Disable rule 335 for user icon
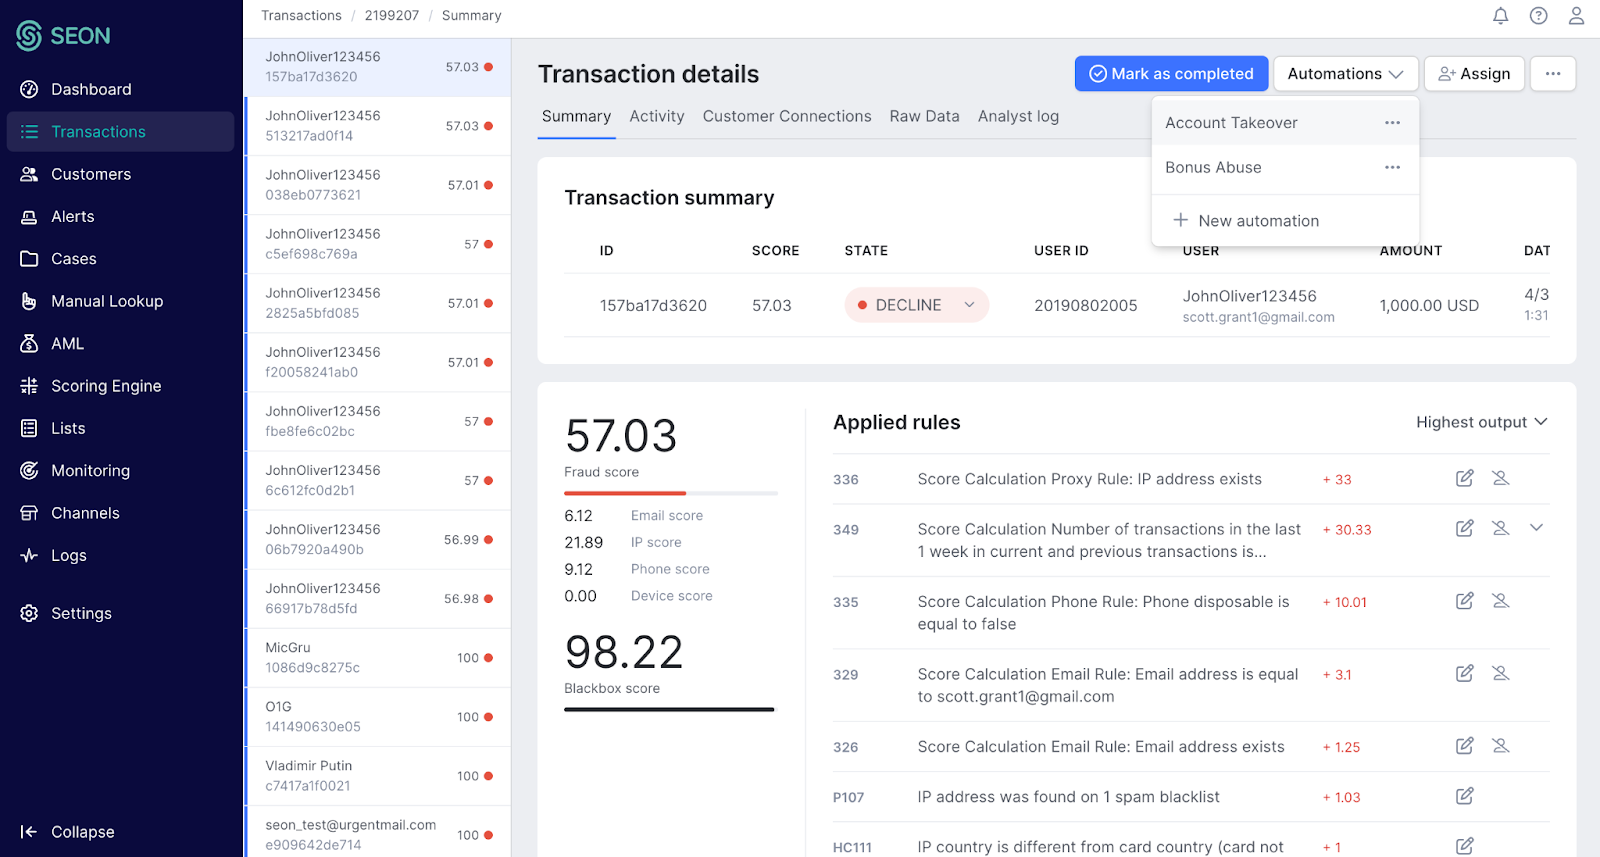 (x=1500, y=601)
